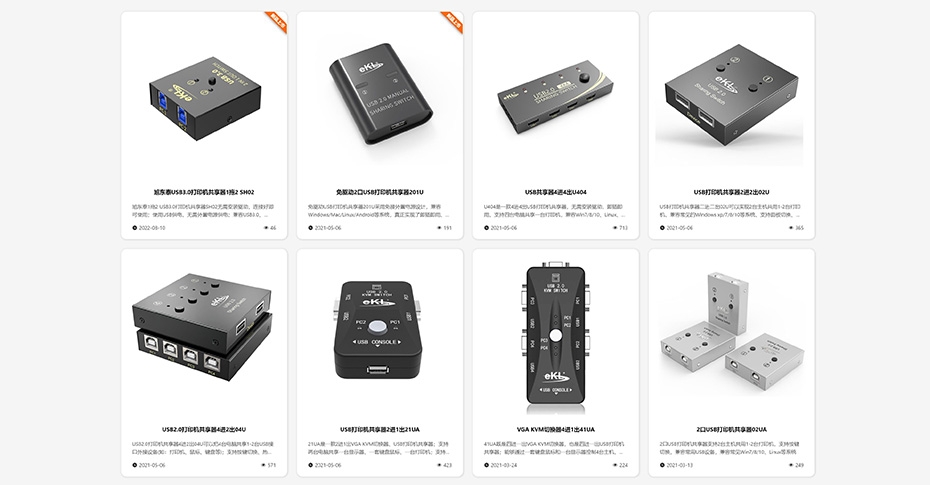Click the orange corner ribbon on 201U card
Screen dimensions: 930x485
click(454, 20)
